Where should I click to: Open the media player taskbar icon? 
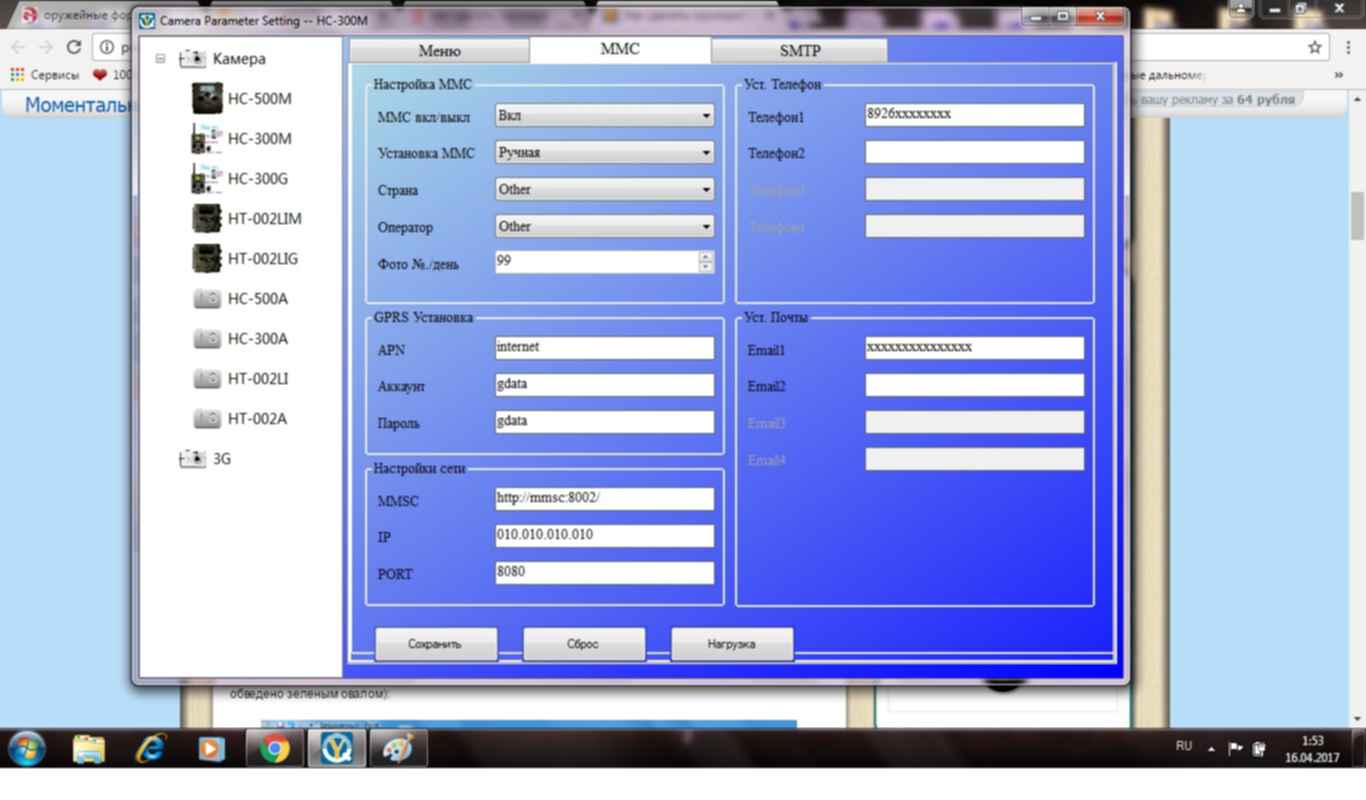pyautogui.click(x=211, y=748)
